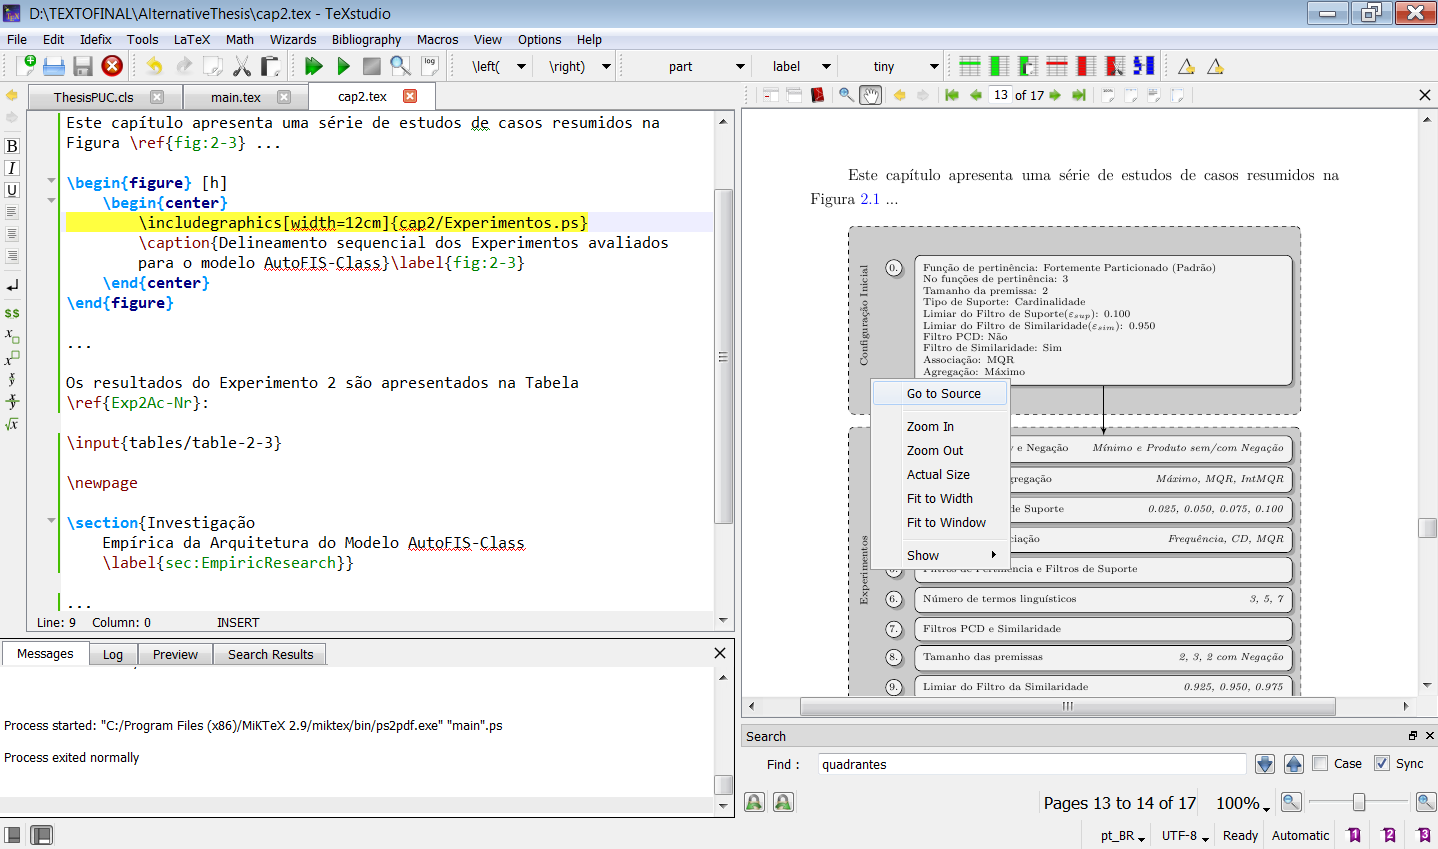
Task: Compile with the single green play icon
Action: tap(343, 66)
